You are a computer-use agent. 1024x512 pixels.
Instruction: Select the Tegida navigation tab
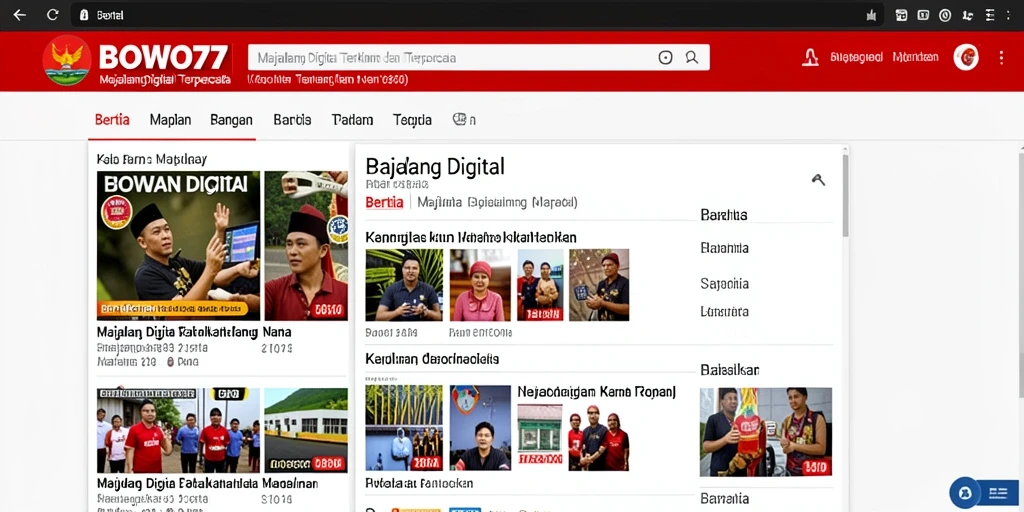pos(412,120)
